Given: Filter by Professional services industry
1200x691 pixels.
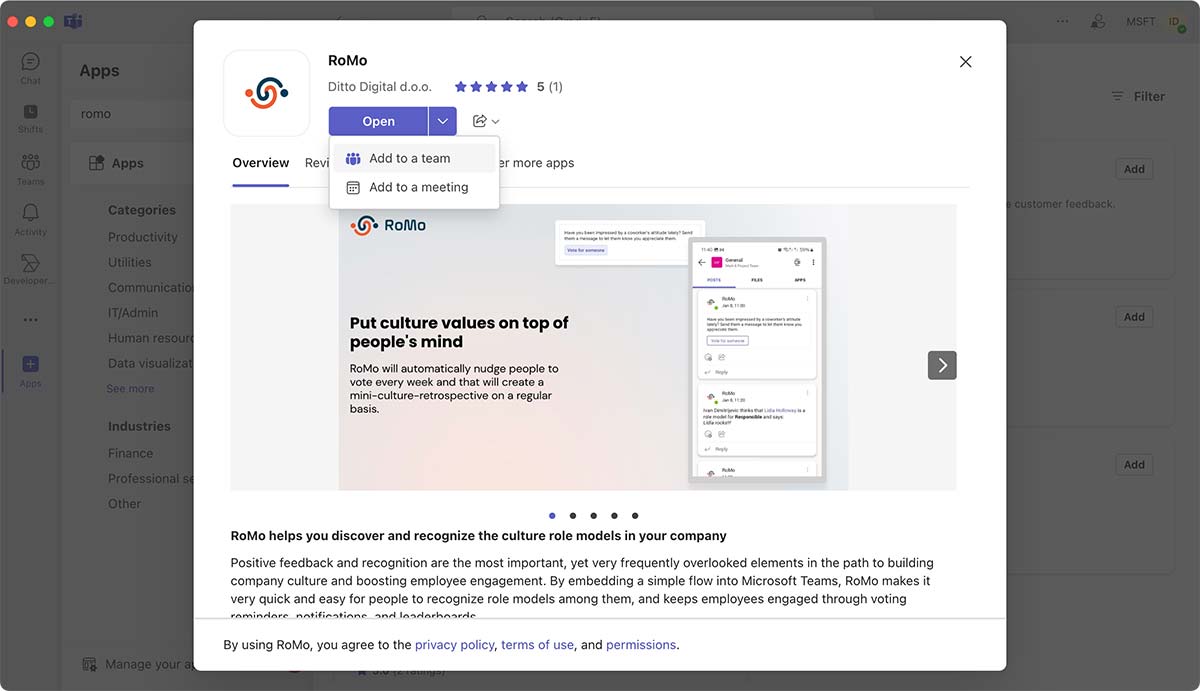Looking at the screenshot, I should click(x=151, y=478).
